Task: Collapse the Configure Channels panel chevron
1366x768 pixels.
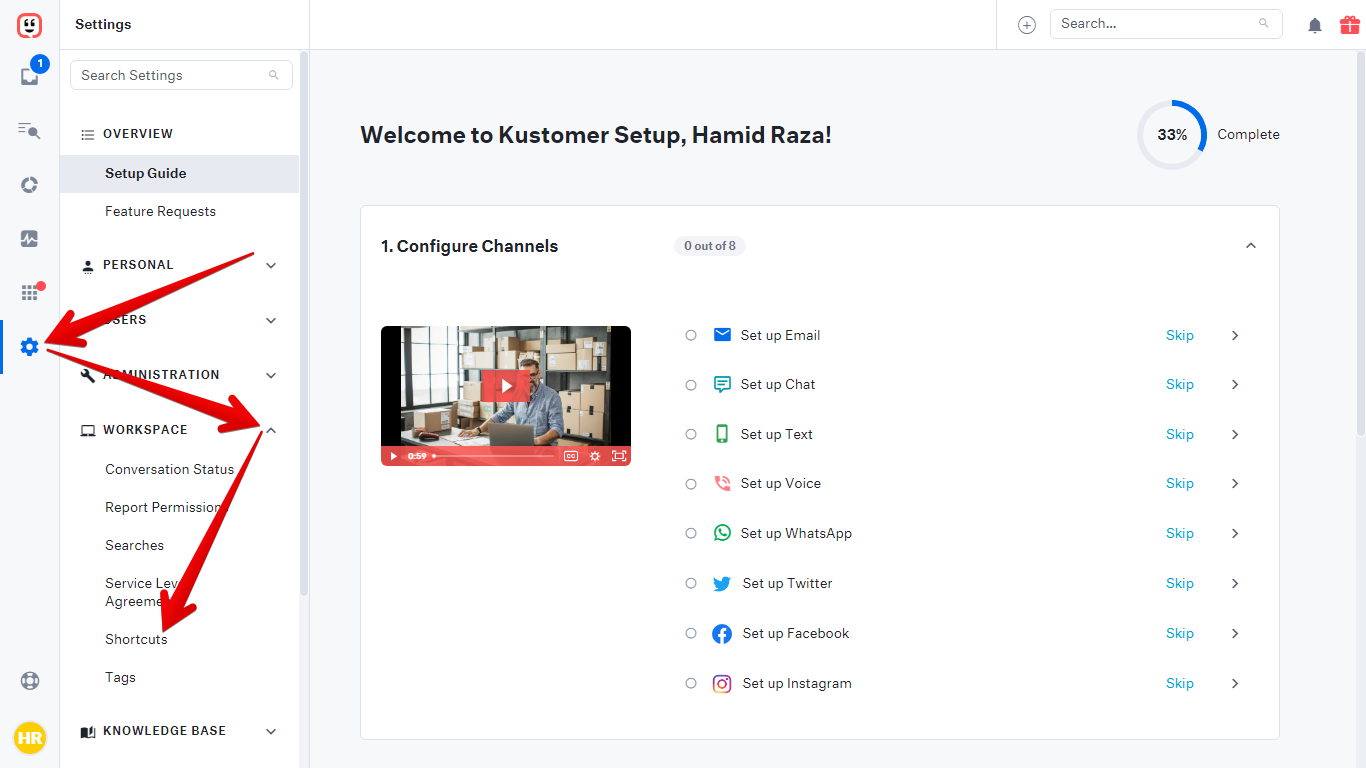Action: (x=1250, y=246)
